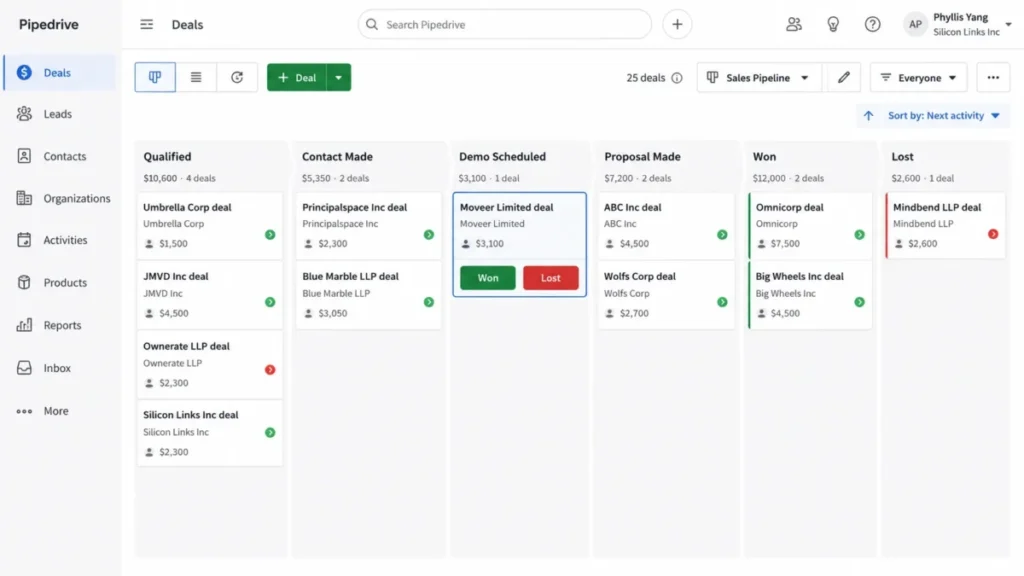Switch to forecast view

tap(237, 77)
